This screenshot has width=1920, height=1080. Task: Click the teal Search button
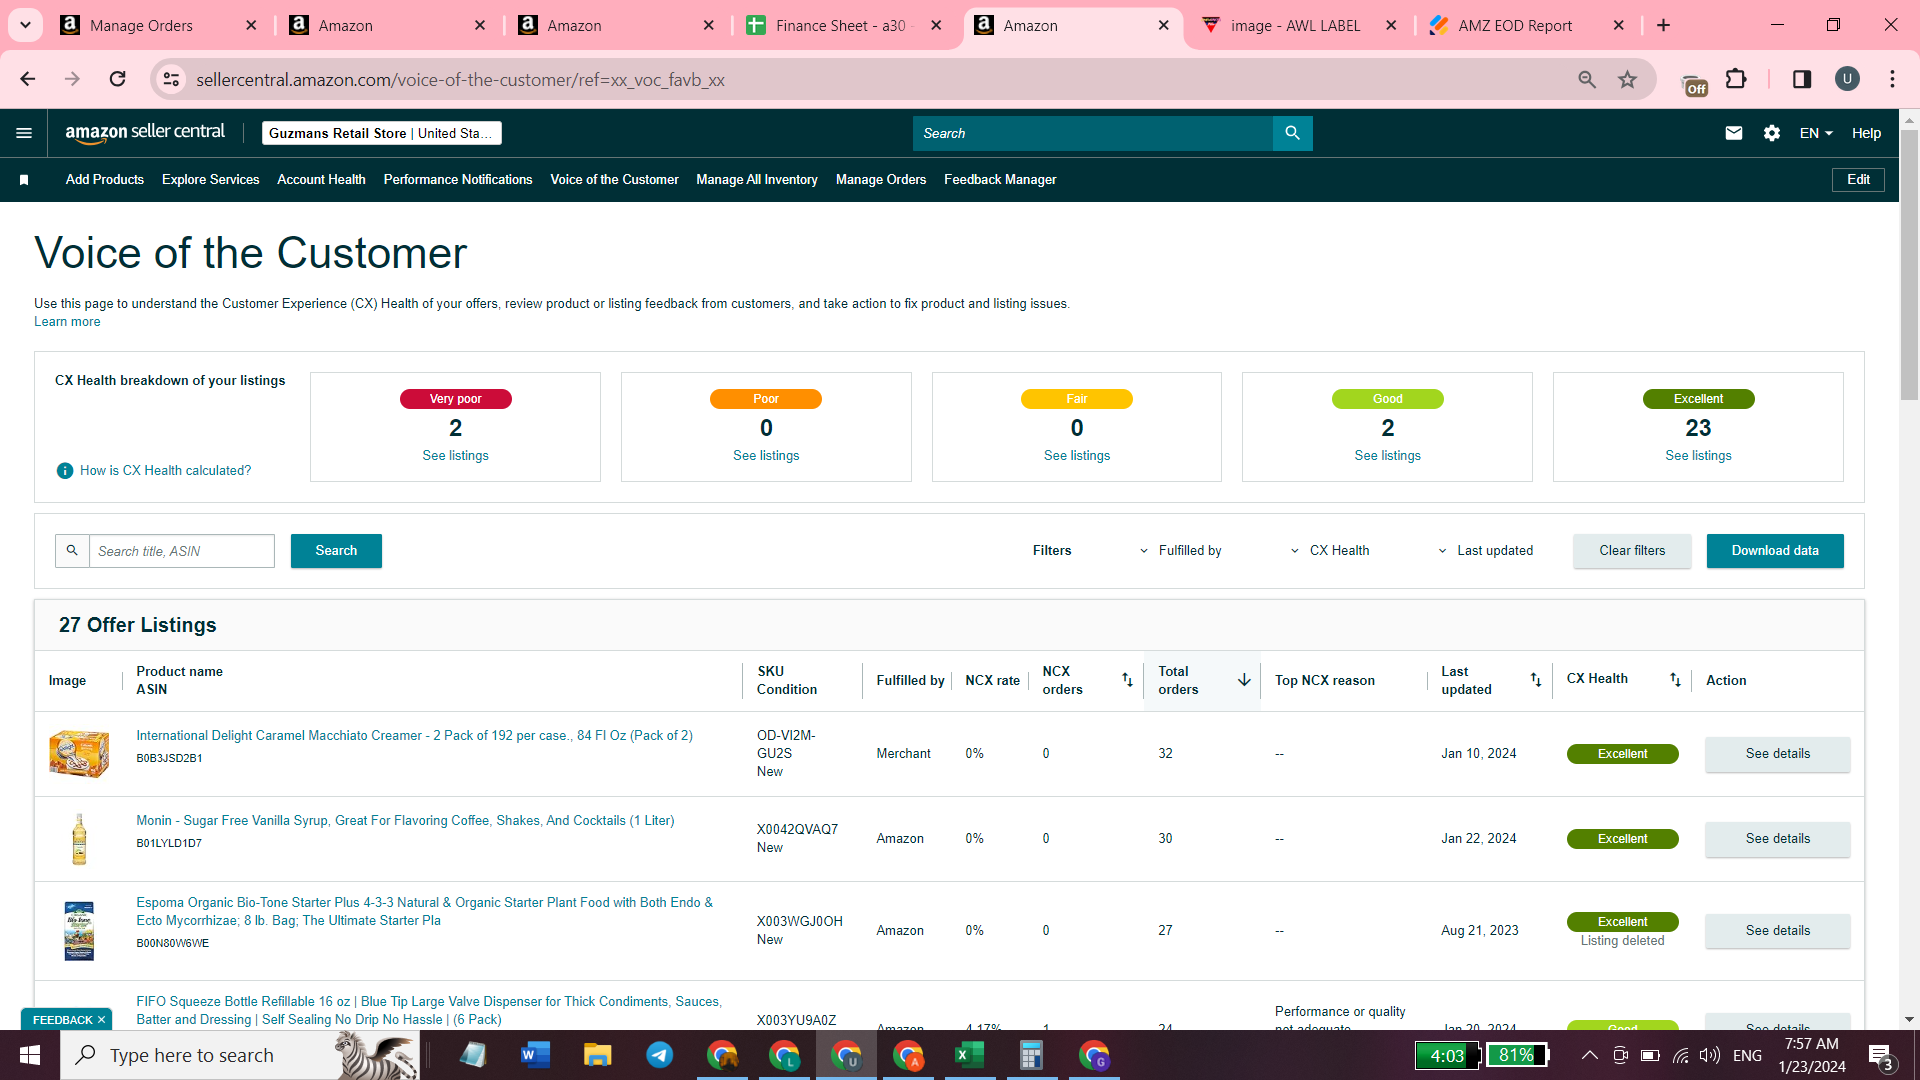(336, 551)
